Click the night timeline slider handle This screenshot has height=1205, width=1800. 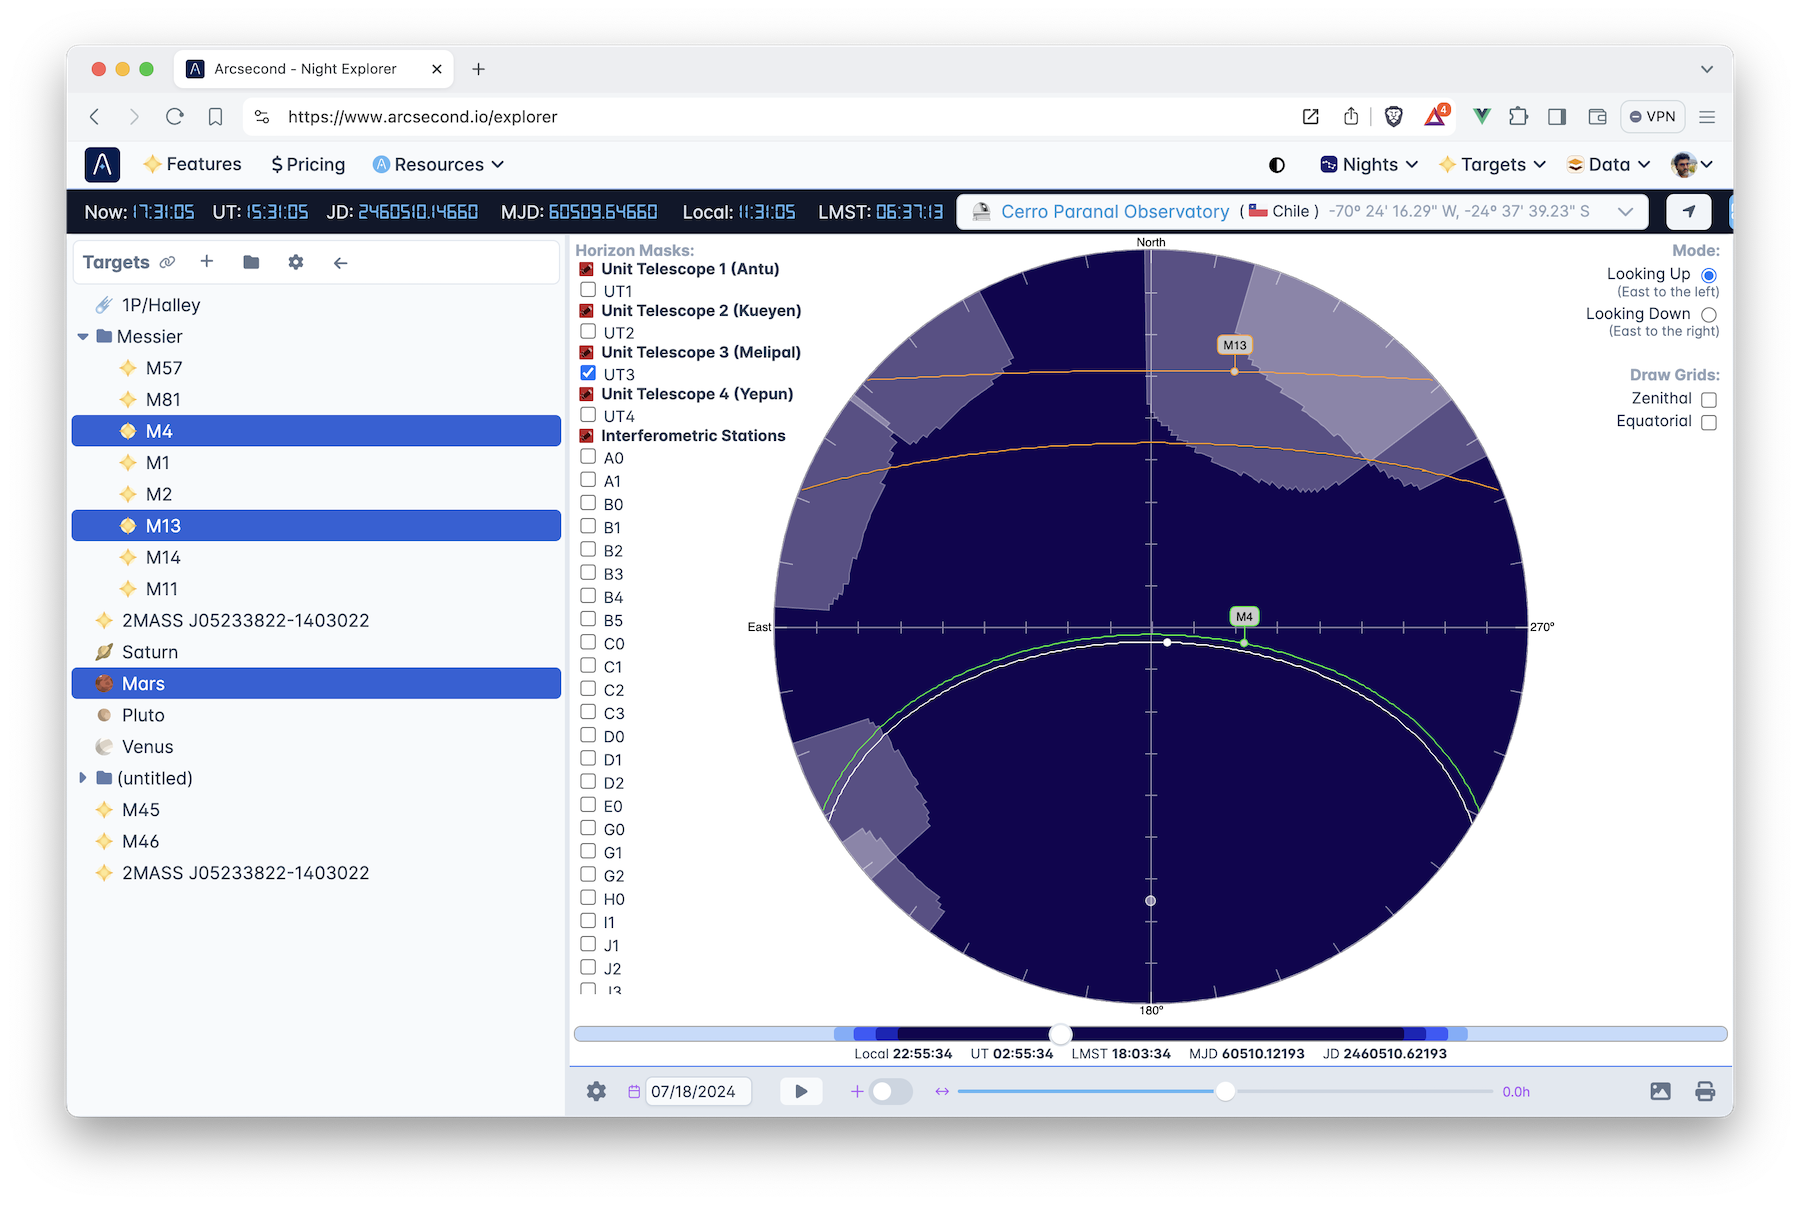pyautogui.click(x=1060, y=1034)
